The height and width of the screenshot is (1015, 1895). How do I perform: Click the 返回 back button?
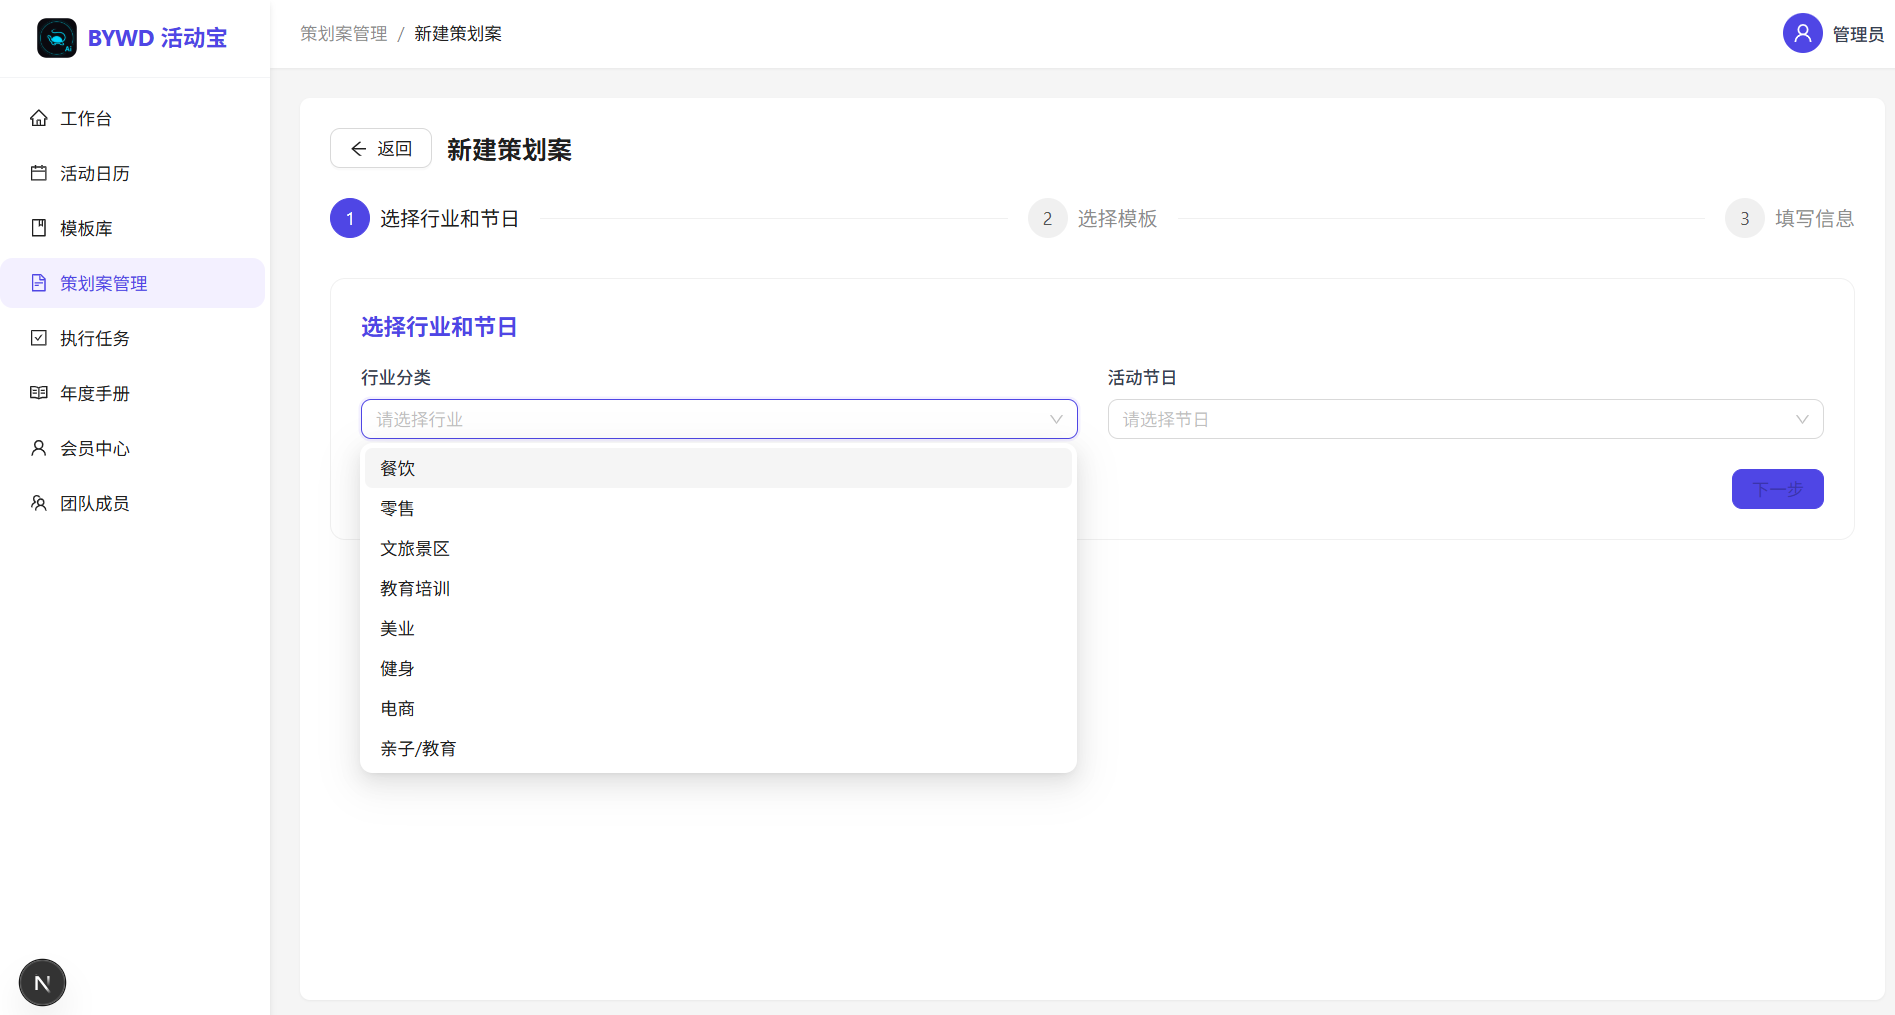381,148
